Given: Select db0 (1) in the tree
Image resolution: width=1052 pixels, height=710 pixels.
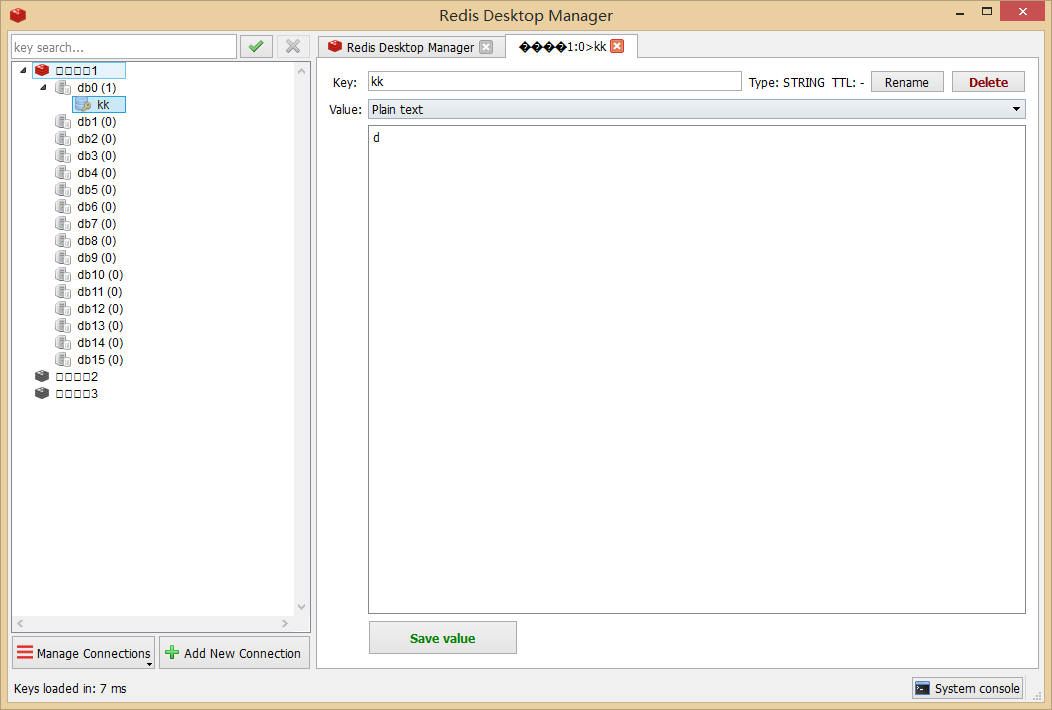Looking at the screenshot, I should pyautogui.click(x=97, y=87).
